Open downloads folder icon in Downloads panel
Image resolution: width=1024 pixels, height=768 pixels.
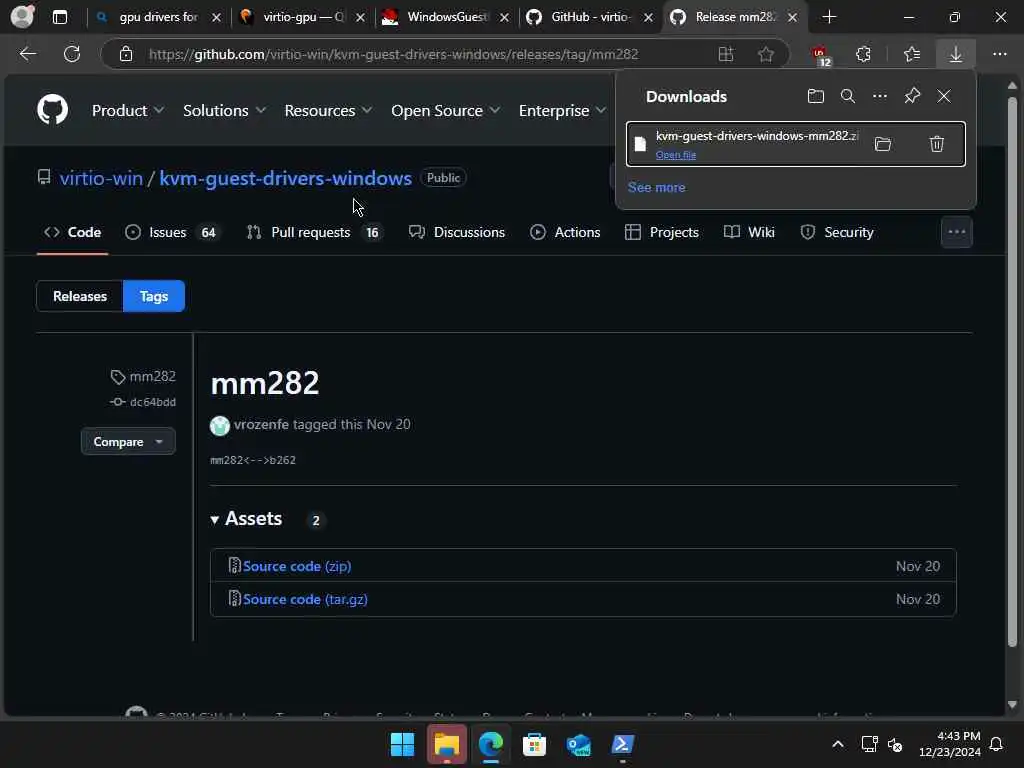tap(816, 96)
